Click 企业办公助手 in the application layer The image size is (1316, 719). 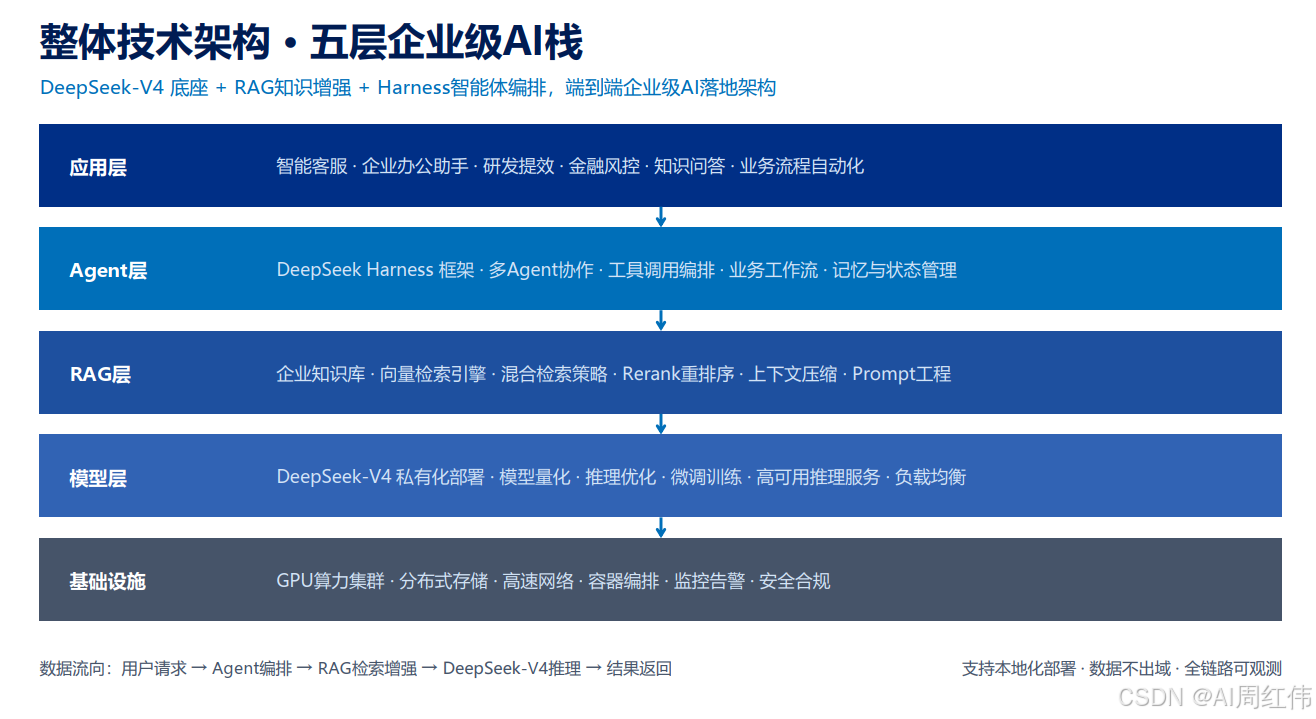click(415, 166)
